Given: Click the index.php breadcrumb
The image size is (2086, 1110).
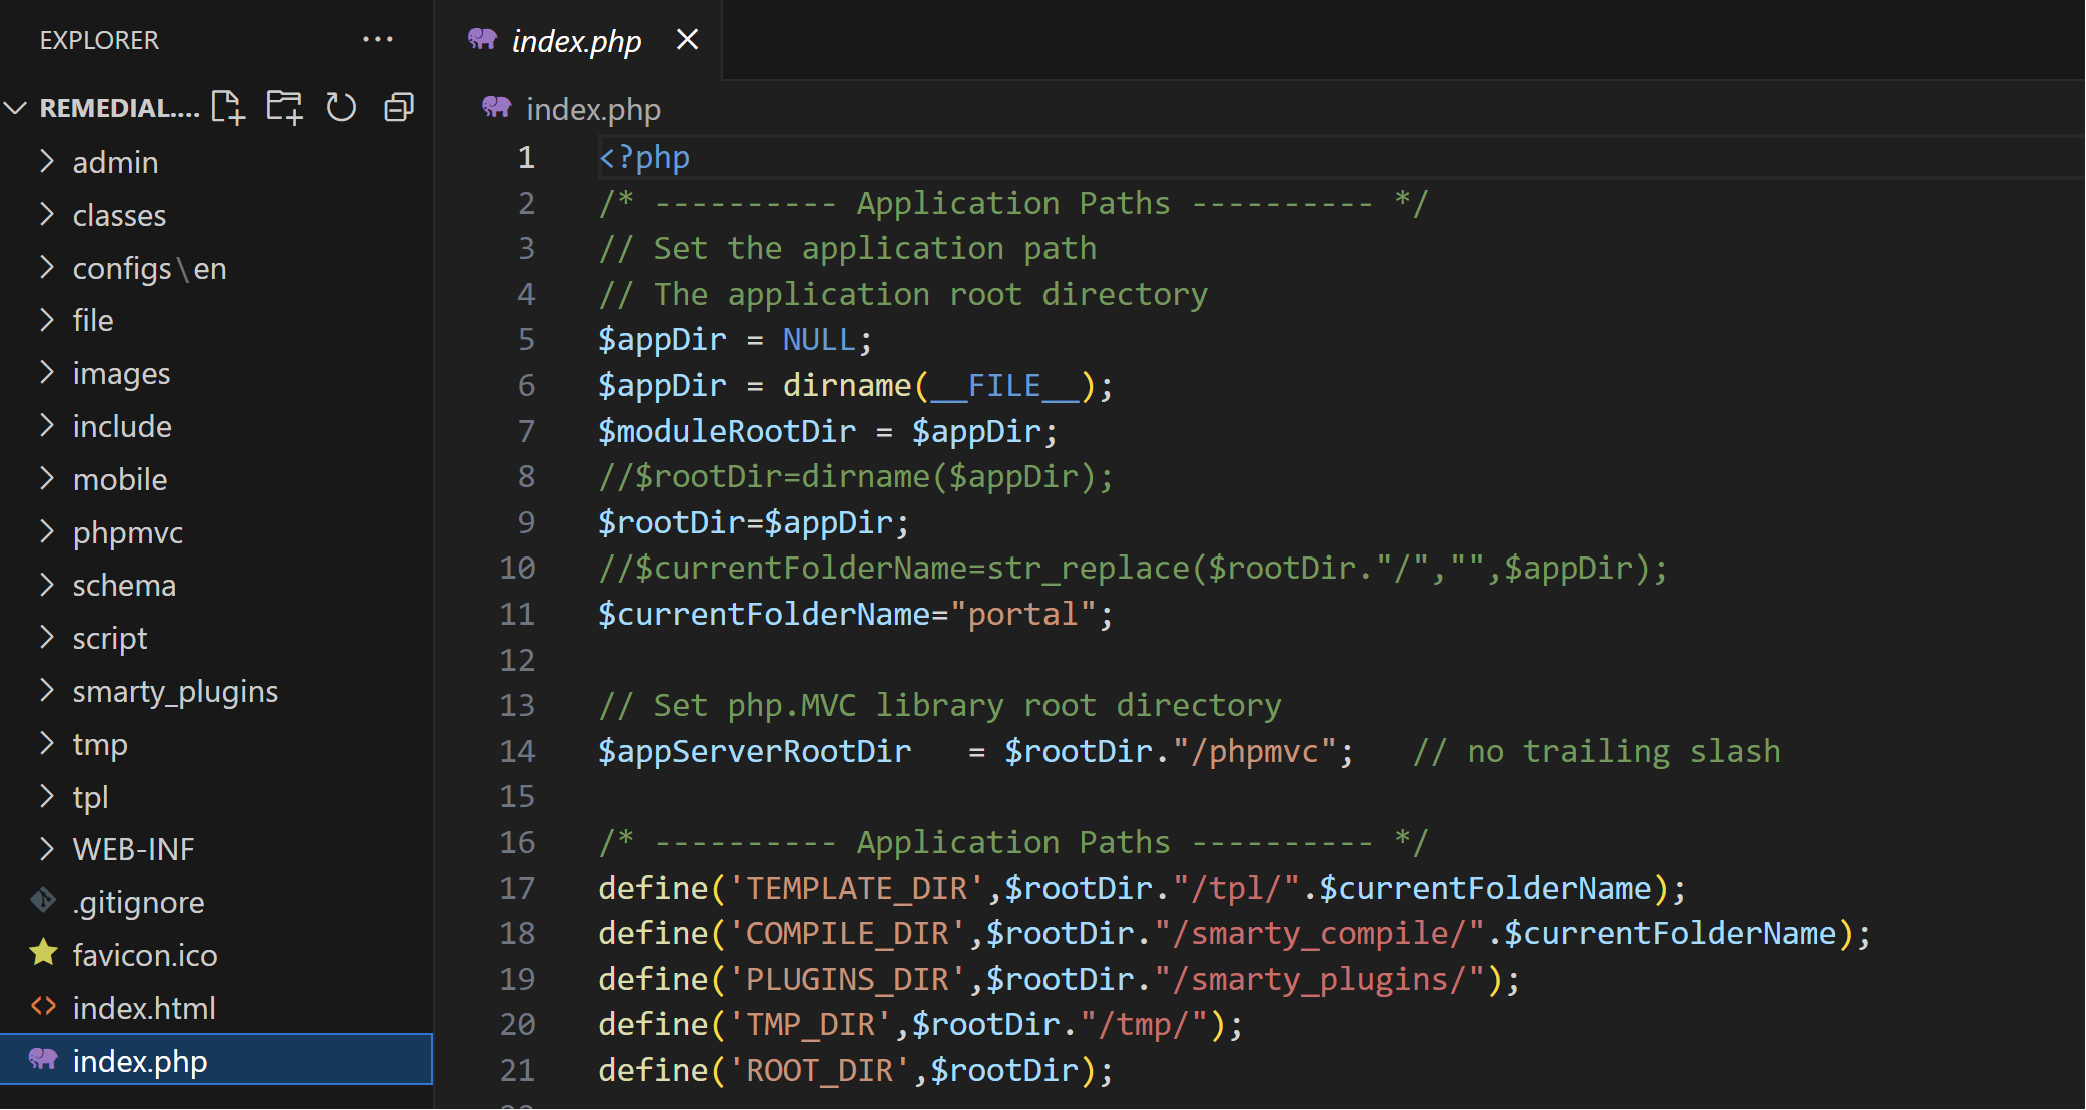Looking at the screenshot, I should click(x=593, y=109).
